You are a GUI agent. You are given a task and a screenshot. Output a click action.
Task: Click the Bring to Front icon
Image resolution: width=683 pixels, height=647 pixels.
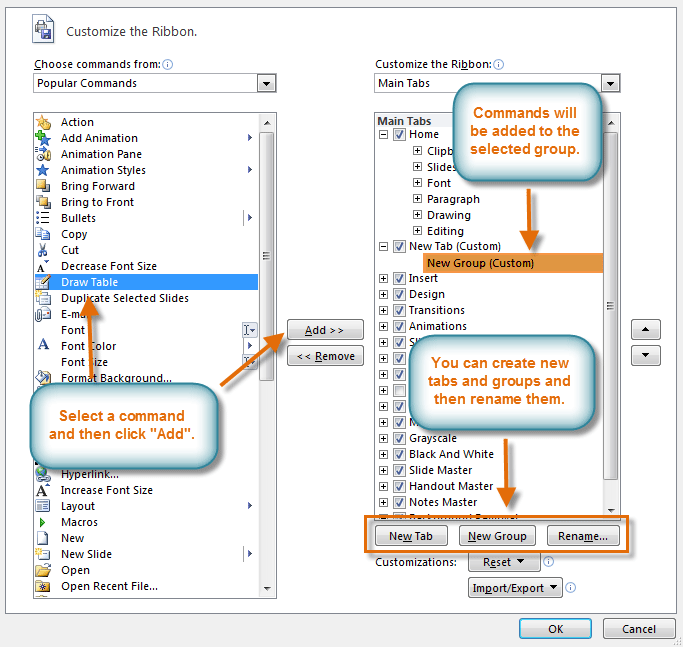(x=43, y=202)
